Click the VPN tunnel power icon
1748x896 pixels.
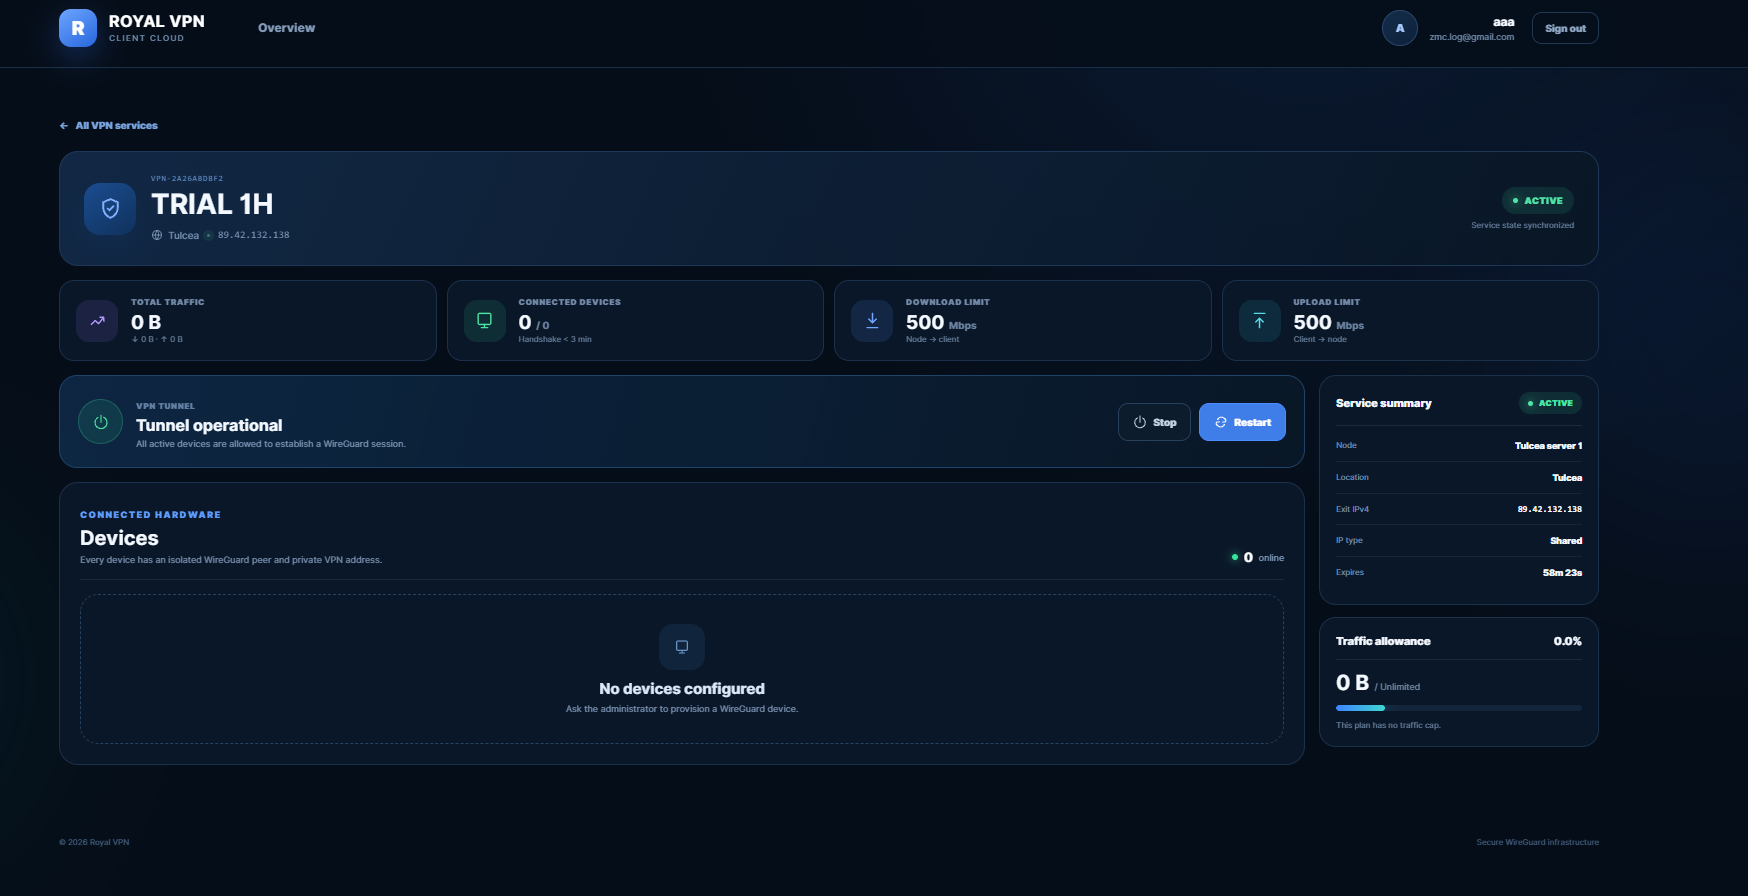(101, 422)
